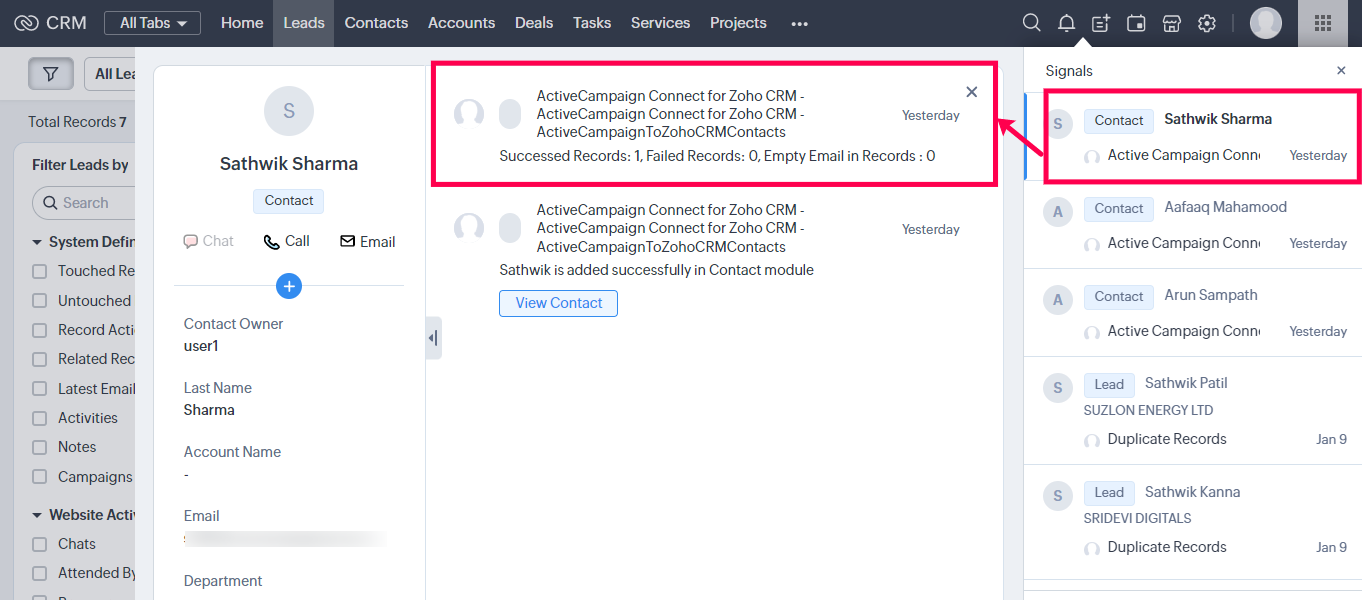
Task: Open the calendar icon in top bar
Action: (1136, 23)
